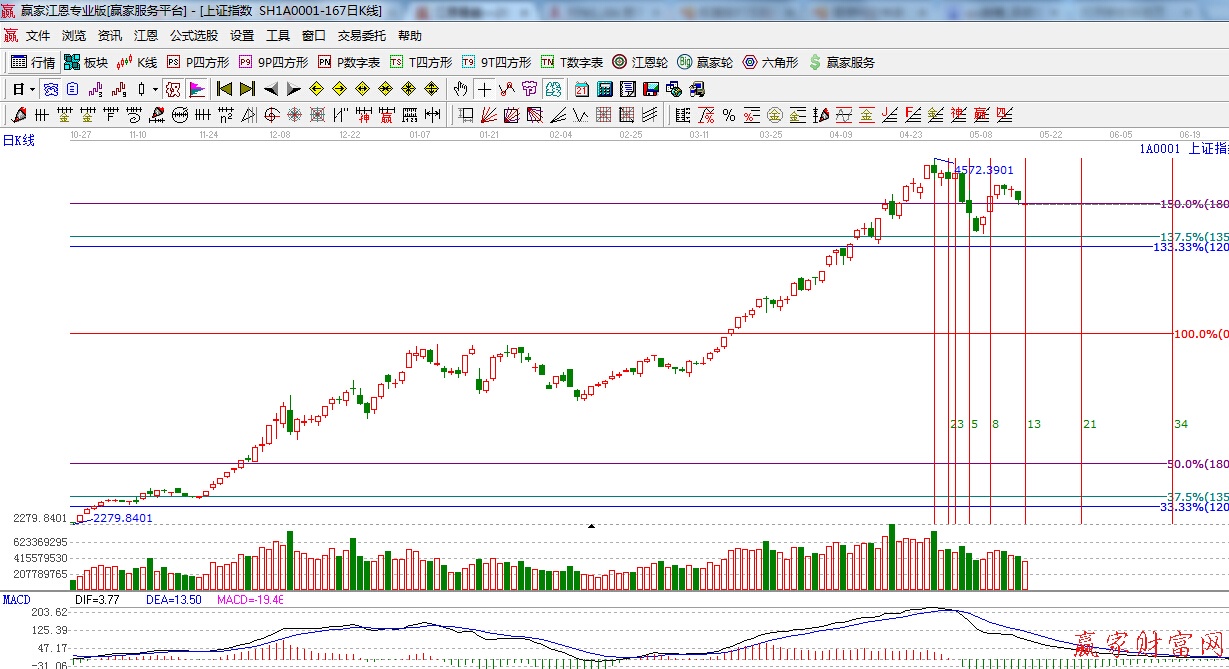The image size is (1229, 669).
Task: Click the Fibonacci 13 time line label
Action: coord(1034,424)
